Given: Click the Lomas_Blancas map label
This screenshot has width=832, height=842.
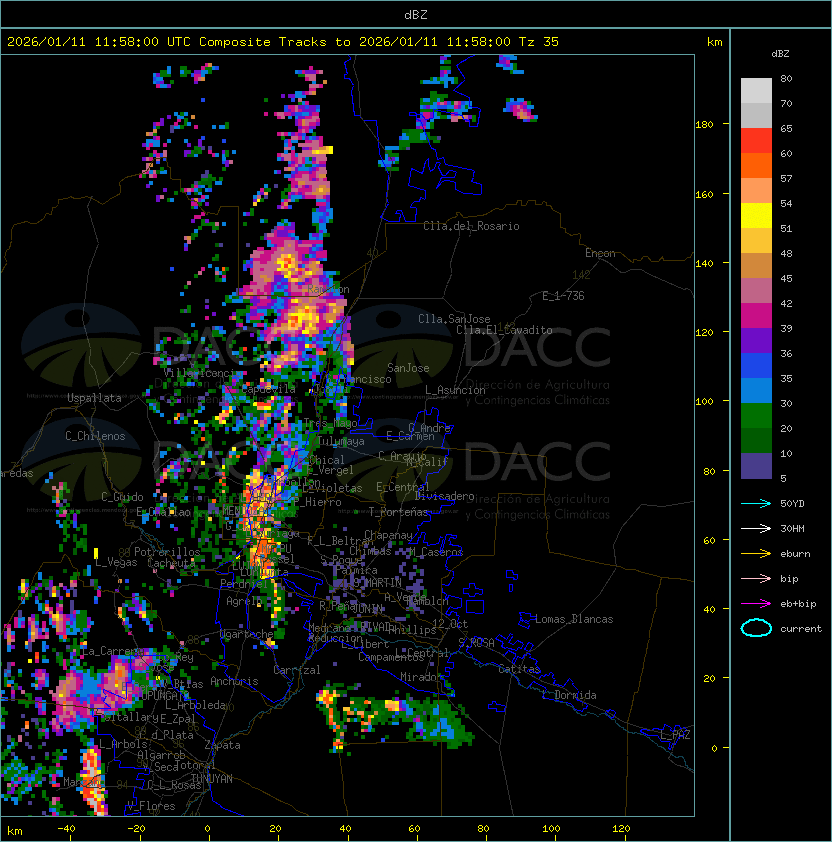Looking at the screenshot, I should [x=574, y=619].
